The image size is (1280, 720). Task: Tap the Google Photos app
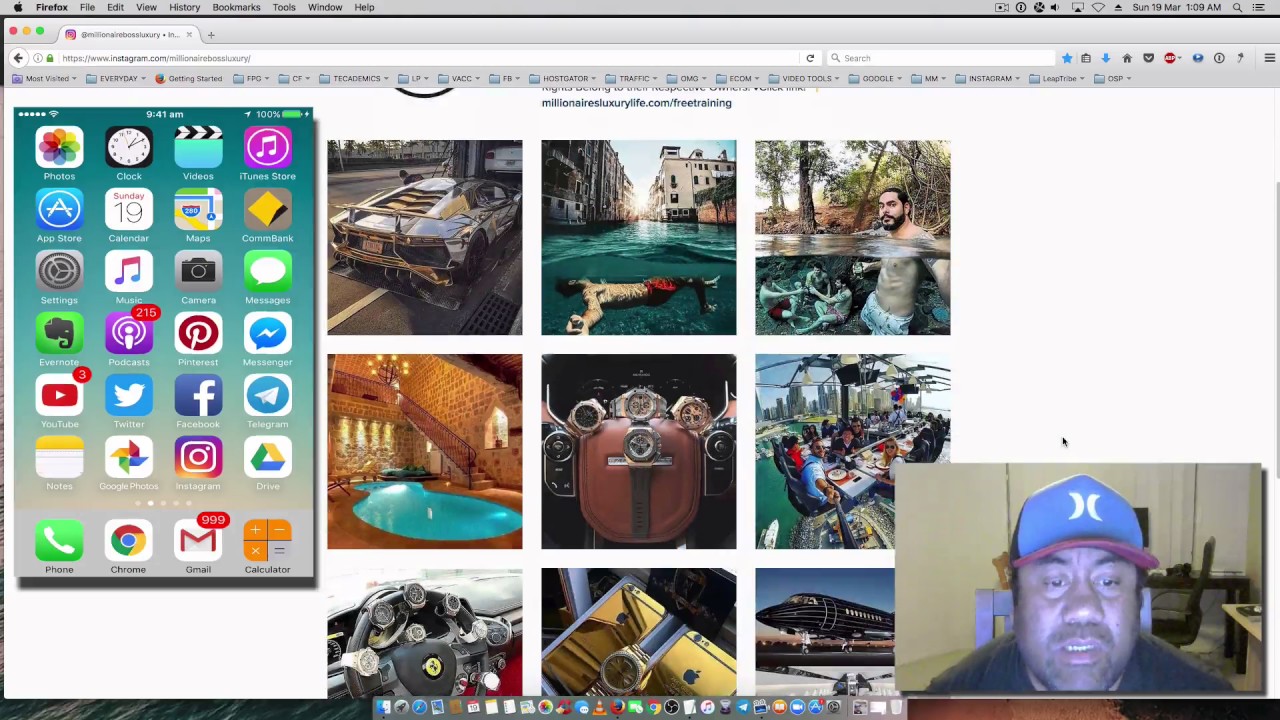pos(129,458)
